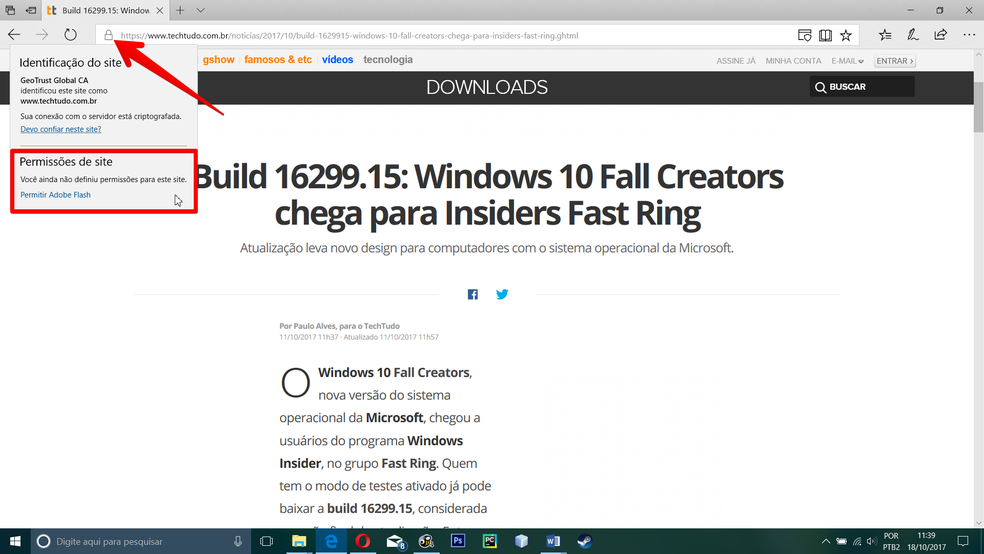The image size is (984, 554).
Task: Open Word from taskbar
Action: 553,541
